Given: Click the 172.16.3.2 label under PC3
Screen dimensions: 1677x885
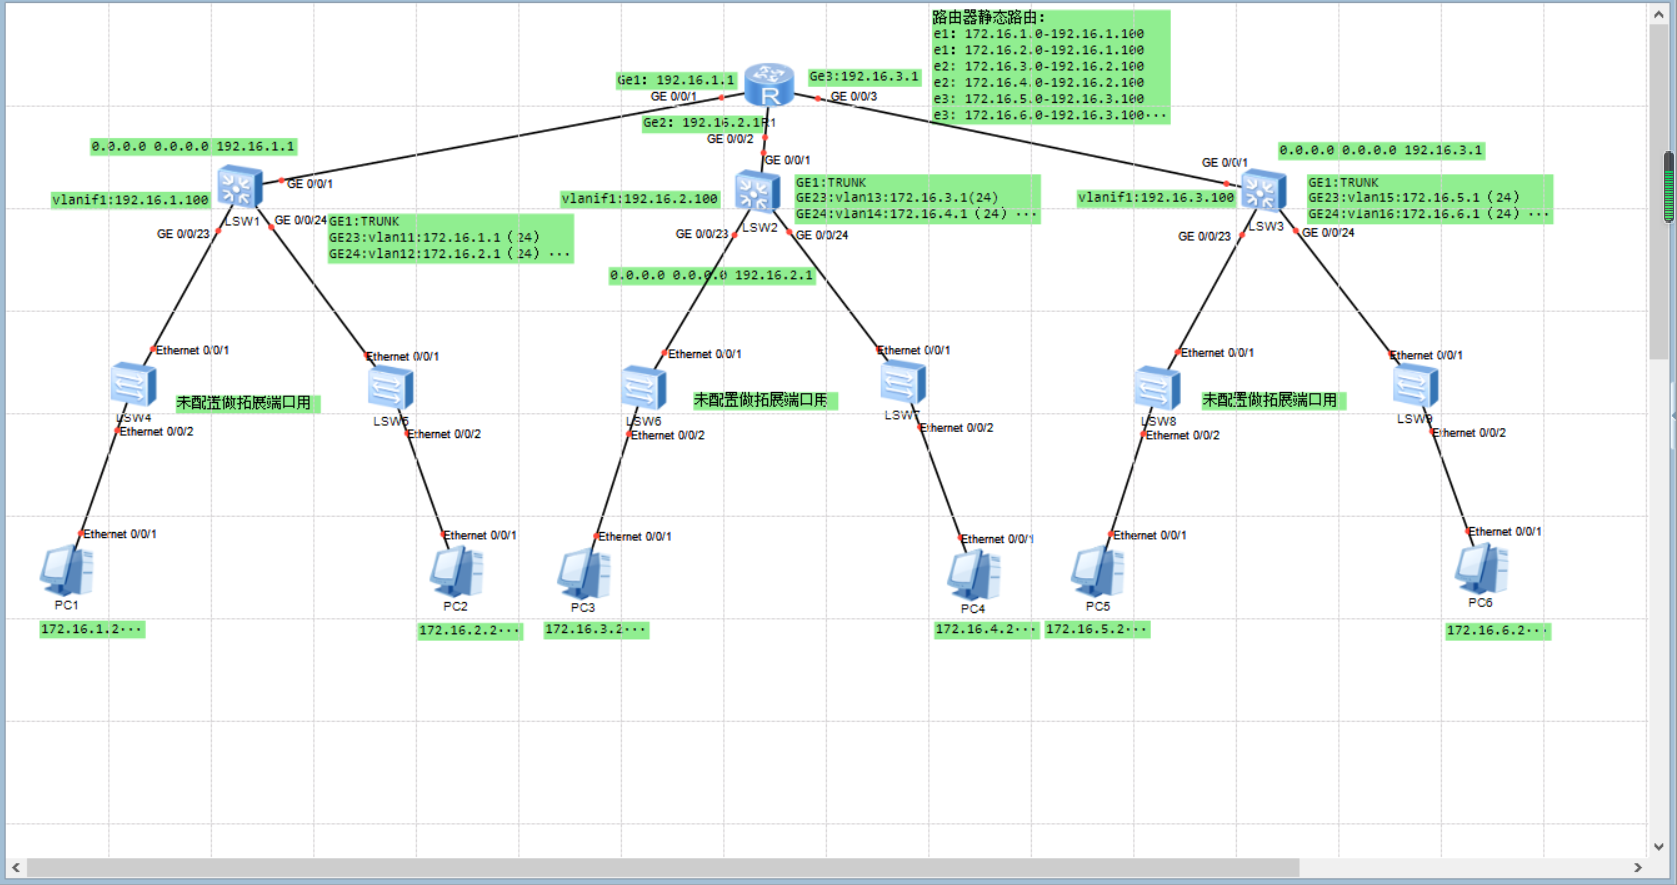Looking at the screenshot, I should tap(596, 630).
